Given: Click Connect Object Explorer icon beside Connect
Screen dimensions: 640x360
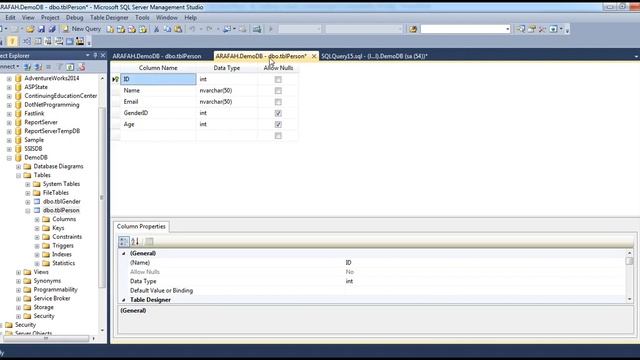Looking at the screenshot, I should pyautogui.click(x=27, y=67).
